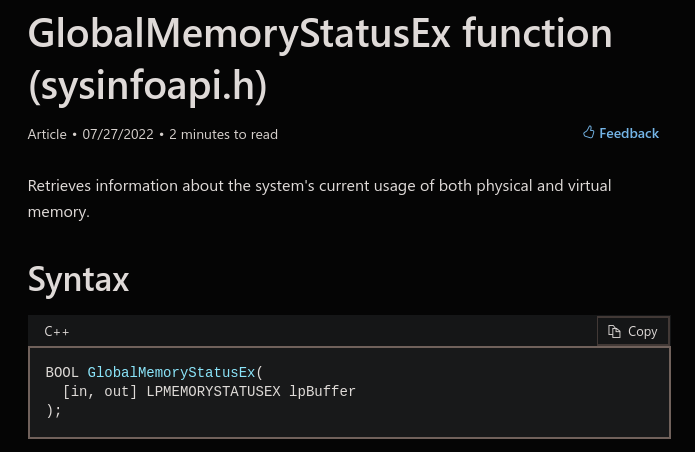Image resolution: width=695 pixels, height=452 pixels.
Task: Click the 07/27/2022 article date
Action: pyautogui.click(x=118, y=134)
